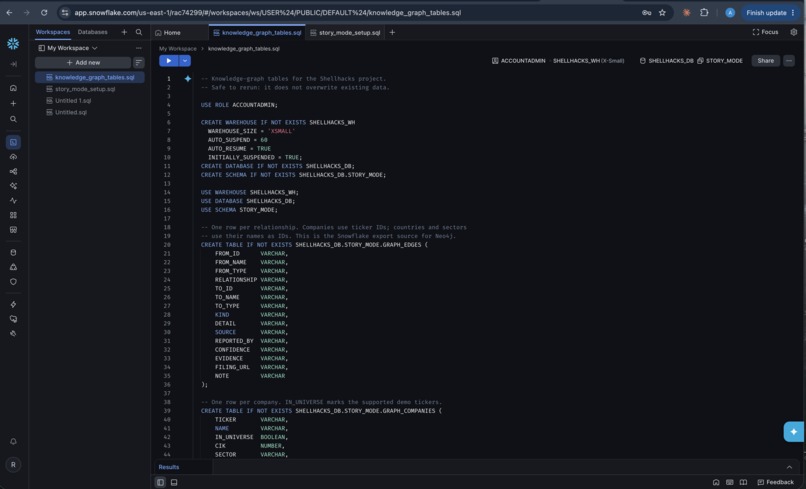Select the highlighted Projects workspace icon in sidebar
Viewport: 806px width, 489px height.
click(x=13, y=142)
